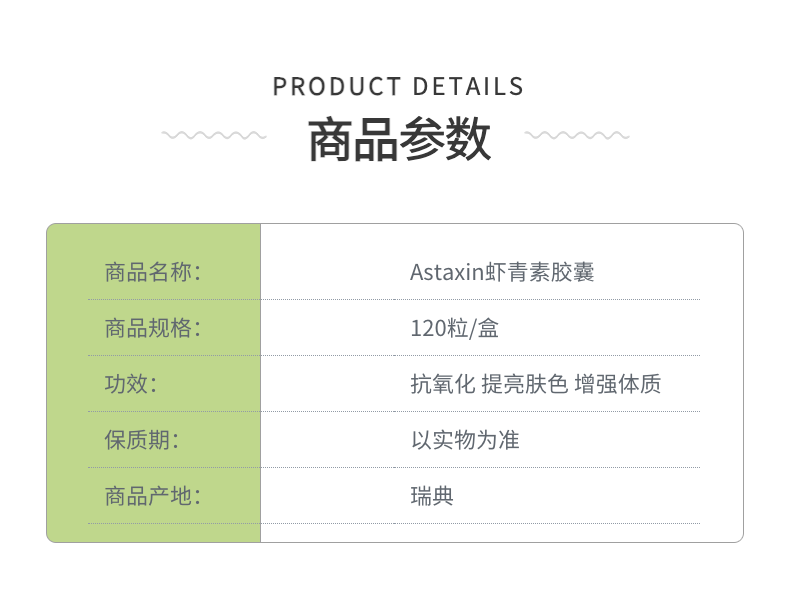This screenshot has width=790, height=589.
Task: Click the 瑞典 origin value
Action: pos(432,496)
